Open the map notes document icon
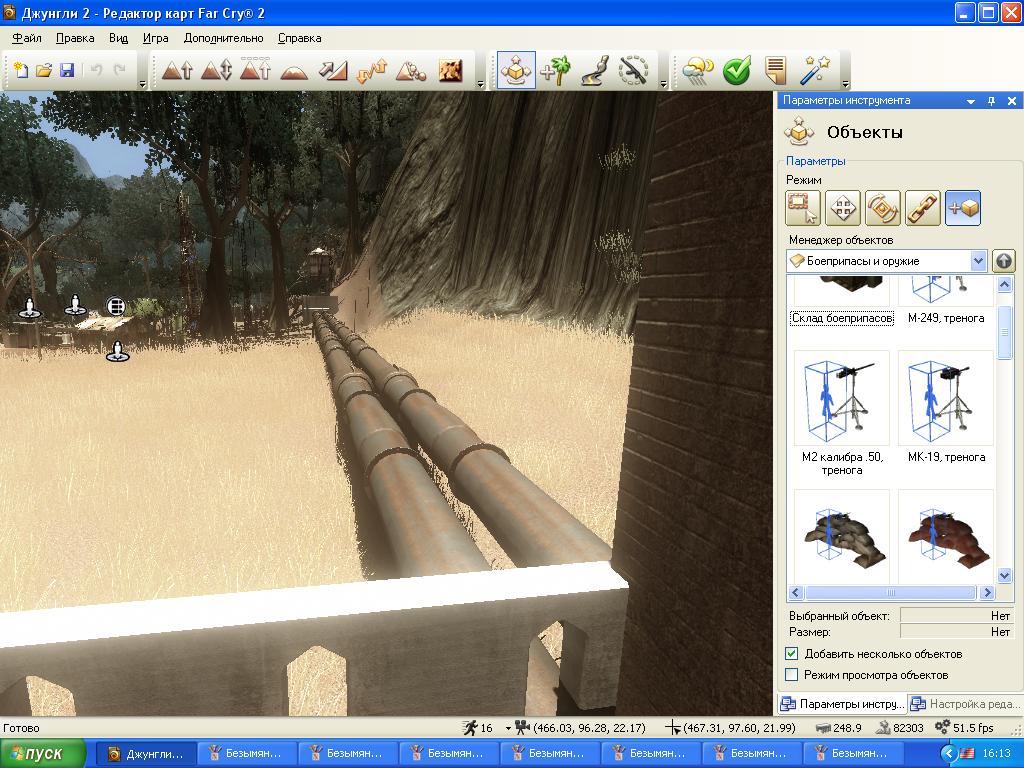Image resolution: width=1024 pixels, height=768 pixels. tap(775, 70)
